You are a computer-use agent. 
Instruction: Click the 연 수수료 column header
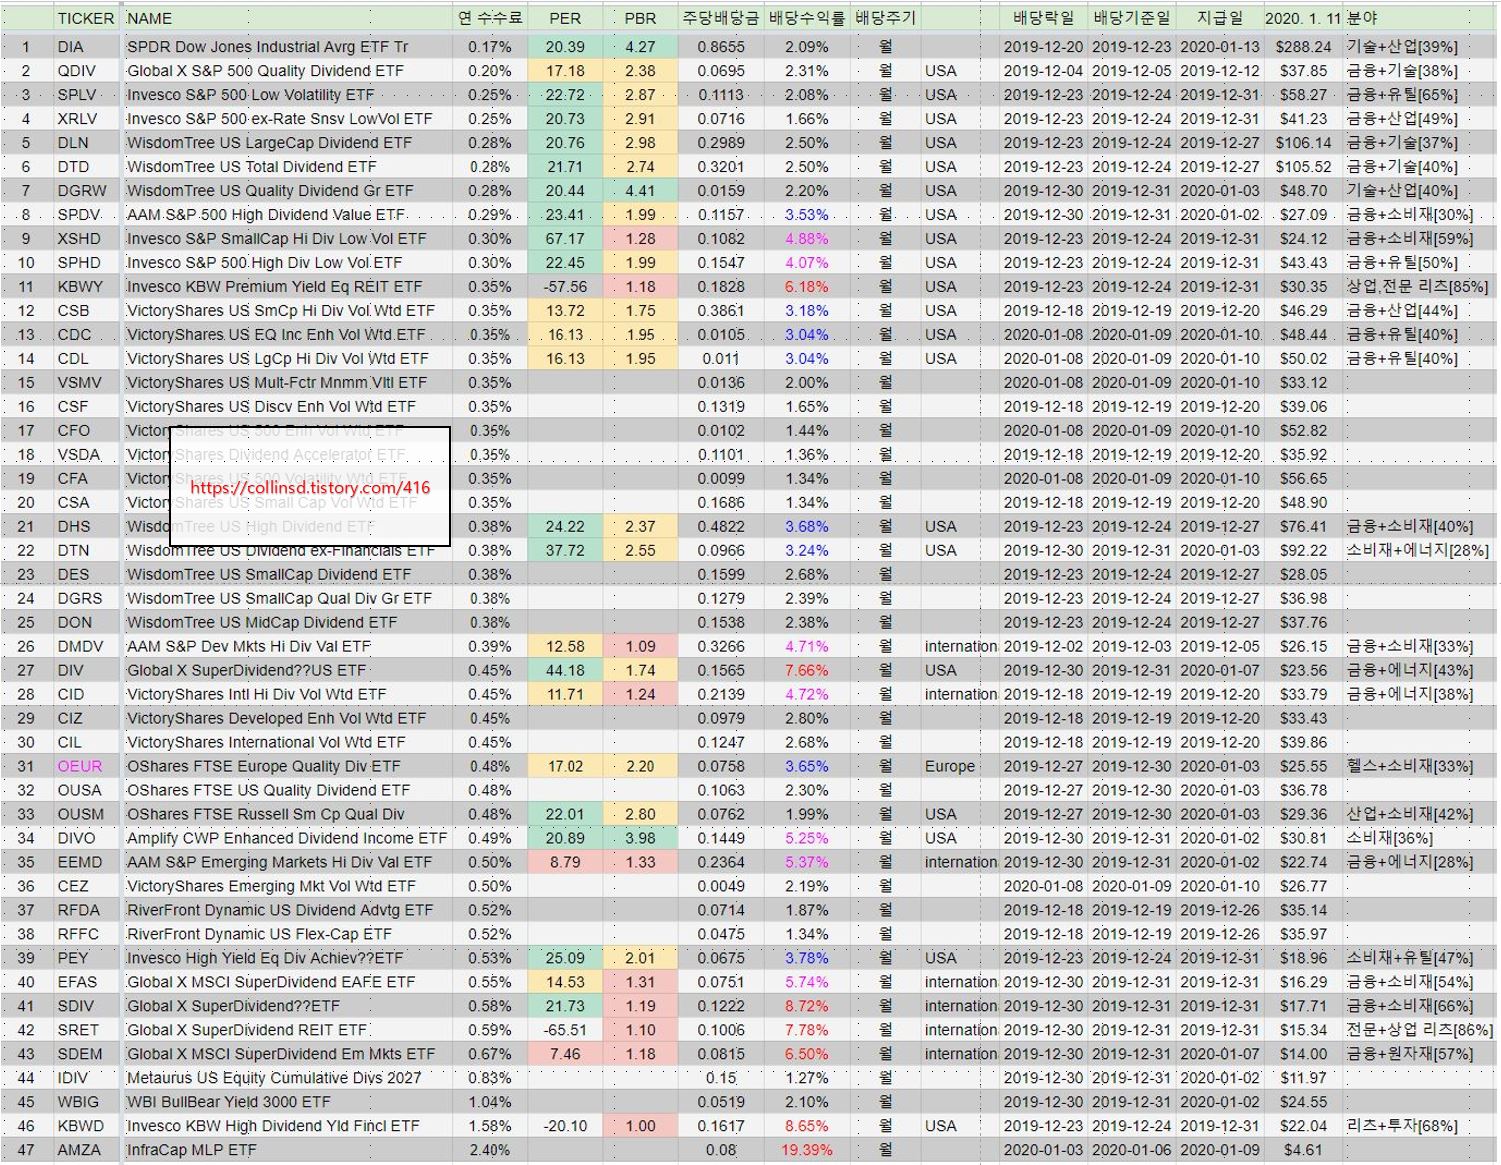tap(489, 18)
